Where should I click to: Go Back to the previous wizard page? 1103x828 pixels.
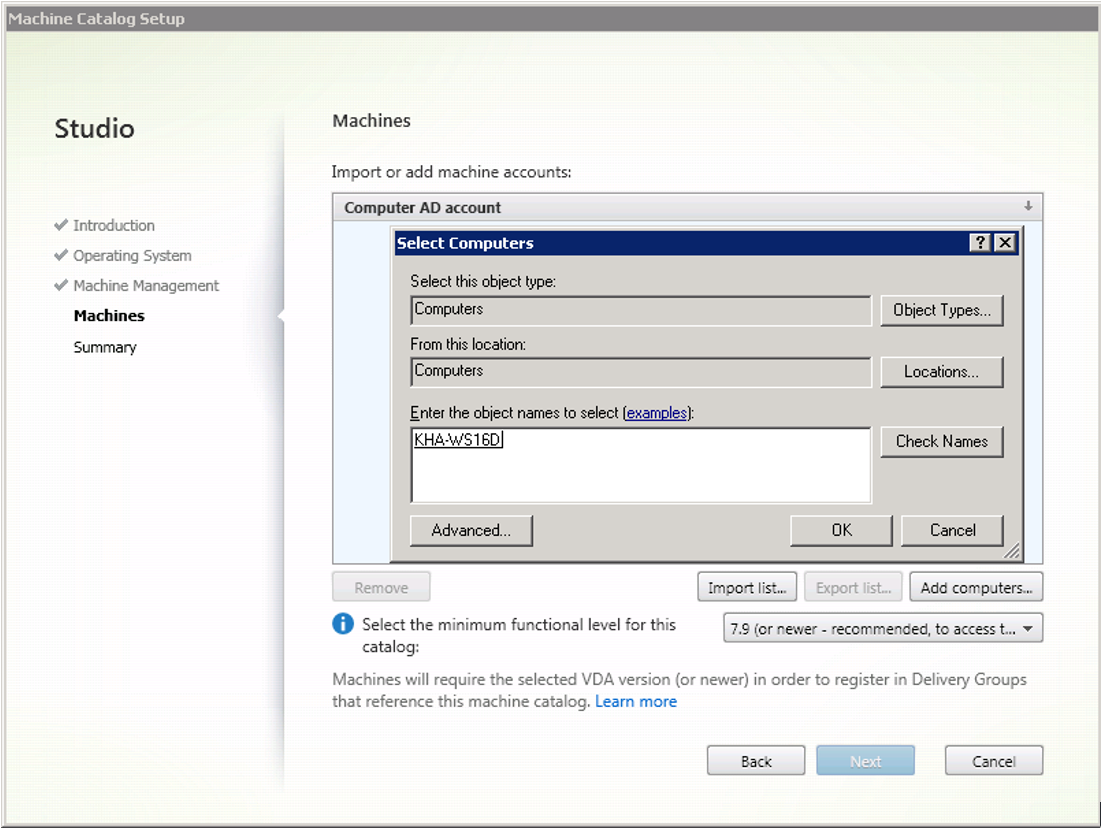point(756,761)
